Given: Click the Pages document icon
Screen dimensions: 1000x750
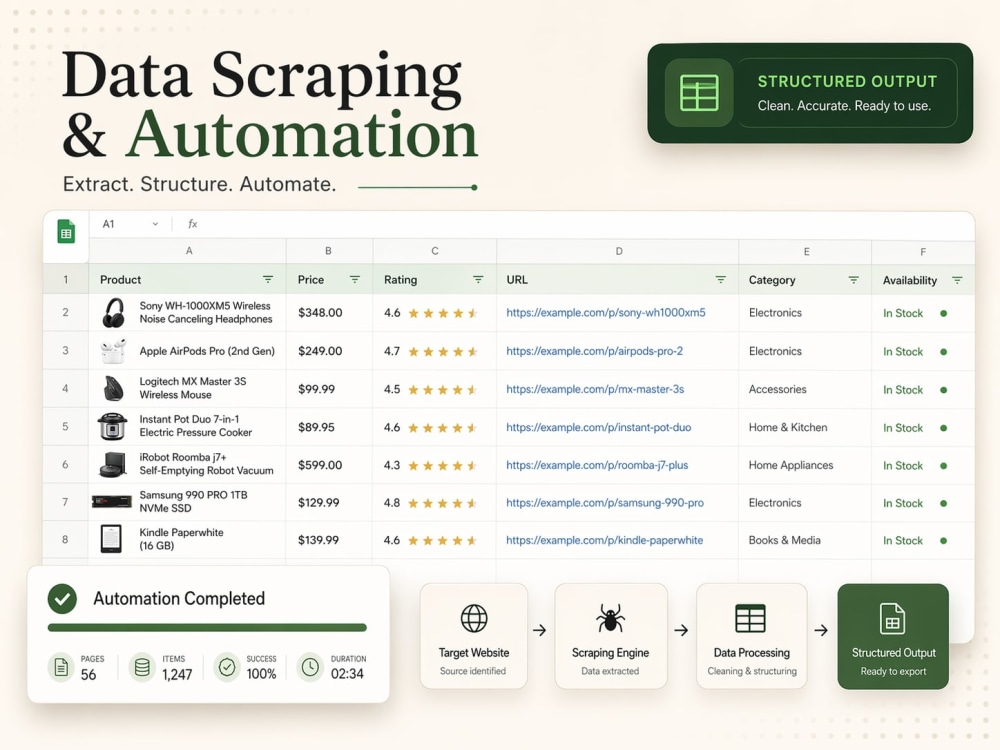Looking at the screenshot, I should click(61, 667).
